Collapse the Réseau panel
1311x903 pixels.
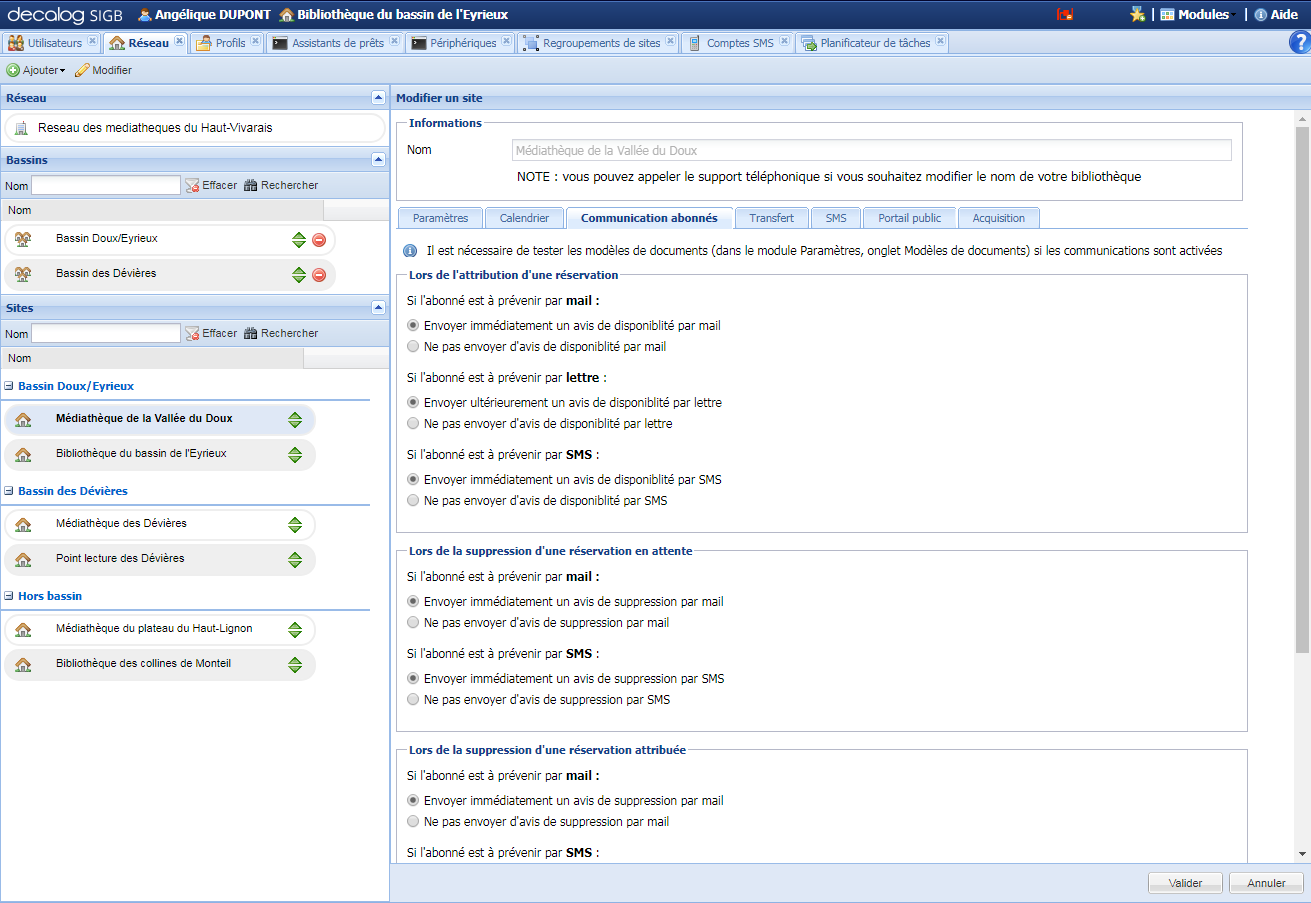click(x=377, y=98)
